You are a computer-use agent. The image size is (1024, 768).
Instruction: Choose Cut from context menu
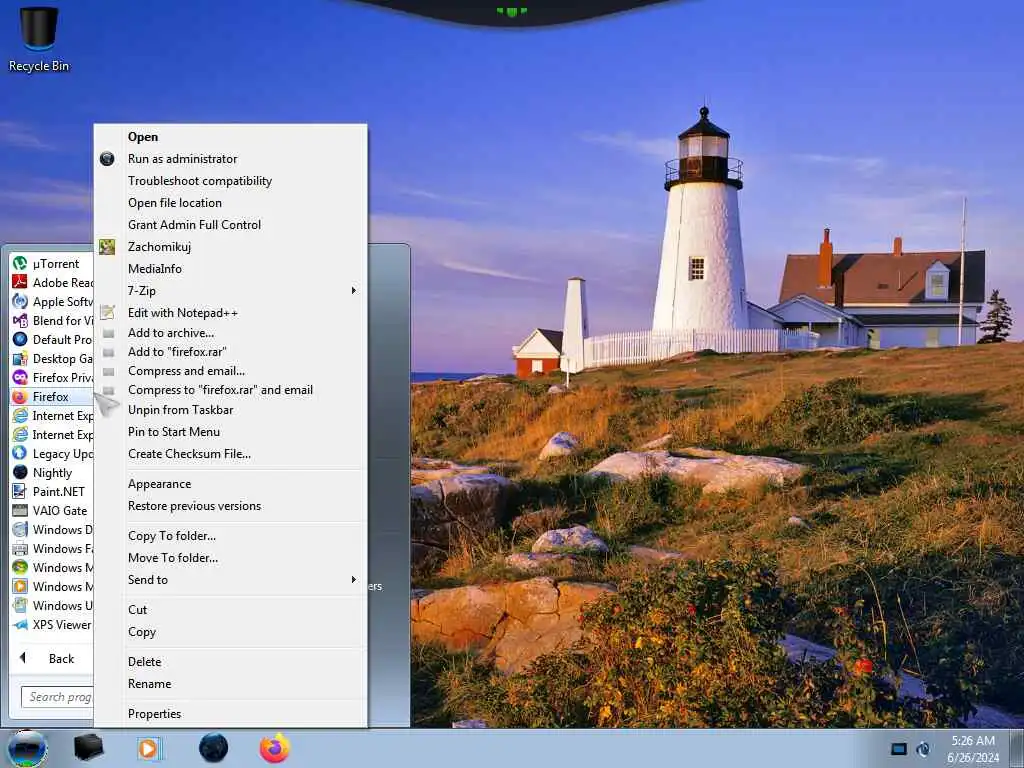point(137,610)
